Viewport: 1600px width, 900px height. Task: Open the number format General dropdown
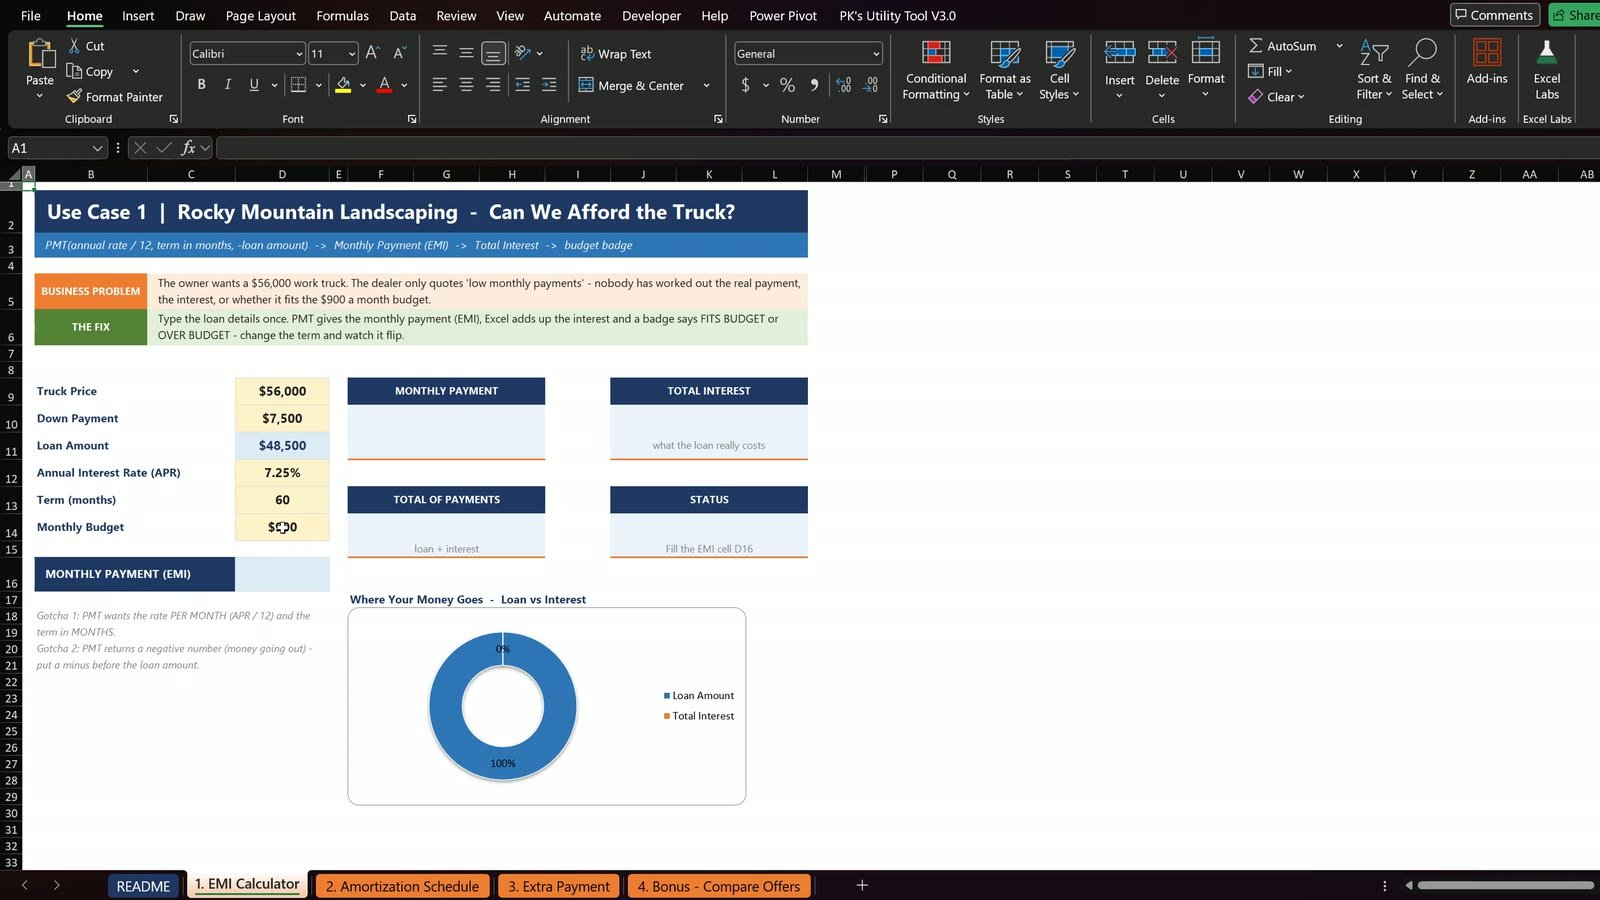tap(876, 54)
